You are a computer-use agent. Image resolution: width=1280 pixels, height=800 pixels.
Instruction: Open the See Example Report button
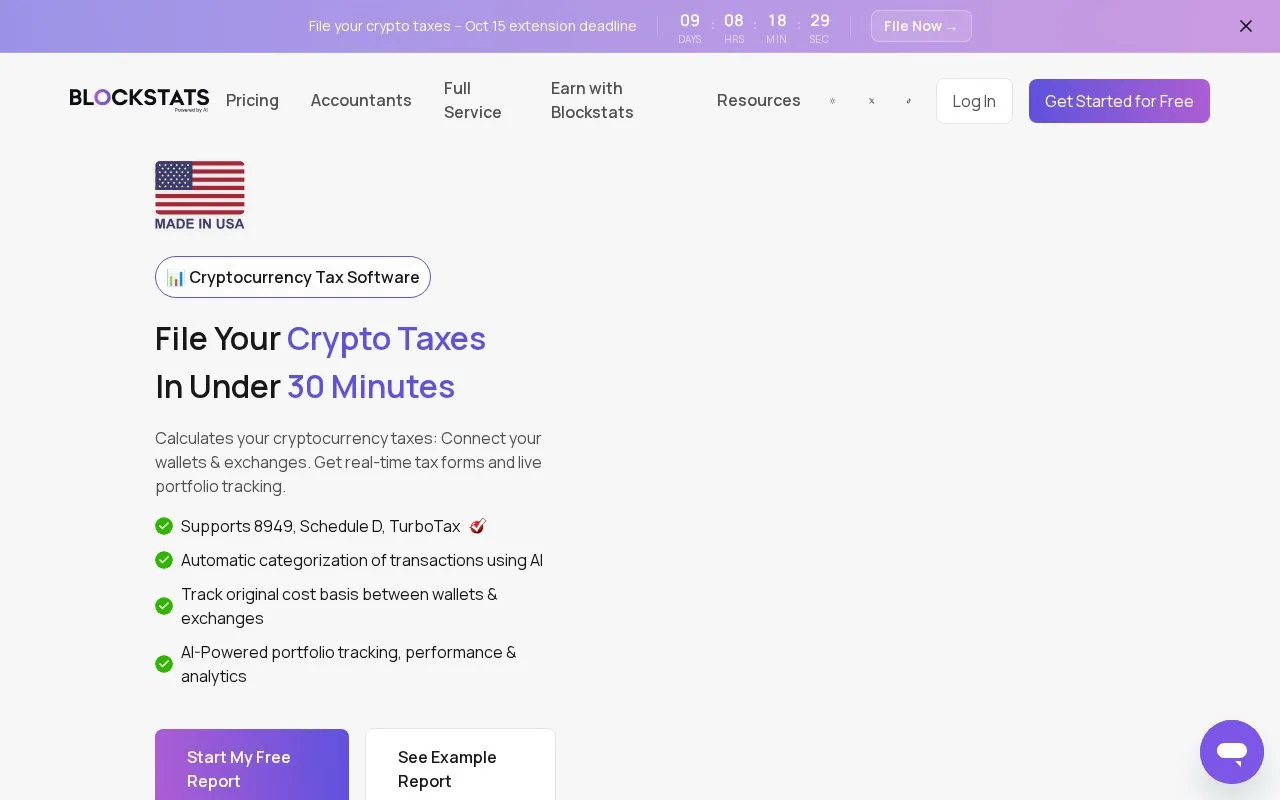click(460, 765)
